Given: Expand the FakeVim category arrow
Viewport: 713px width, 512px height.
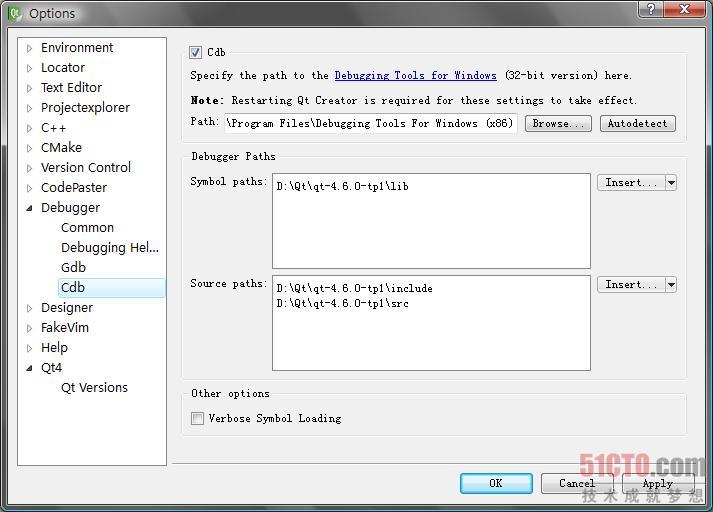Looking at the screenshot, I should click(30, 328).
